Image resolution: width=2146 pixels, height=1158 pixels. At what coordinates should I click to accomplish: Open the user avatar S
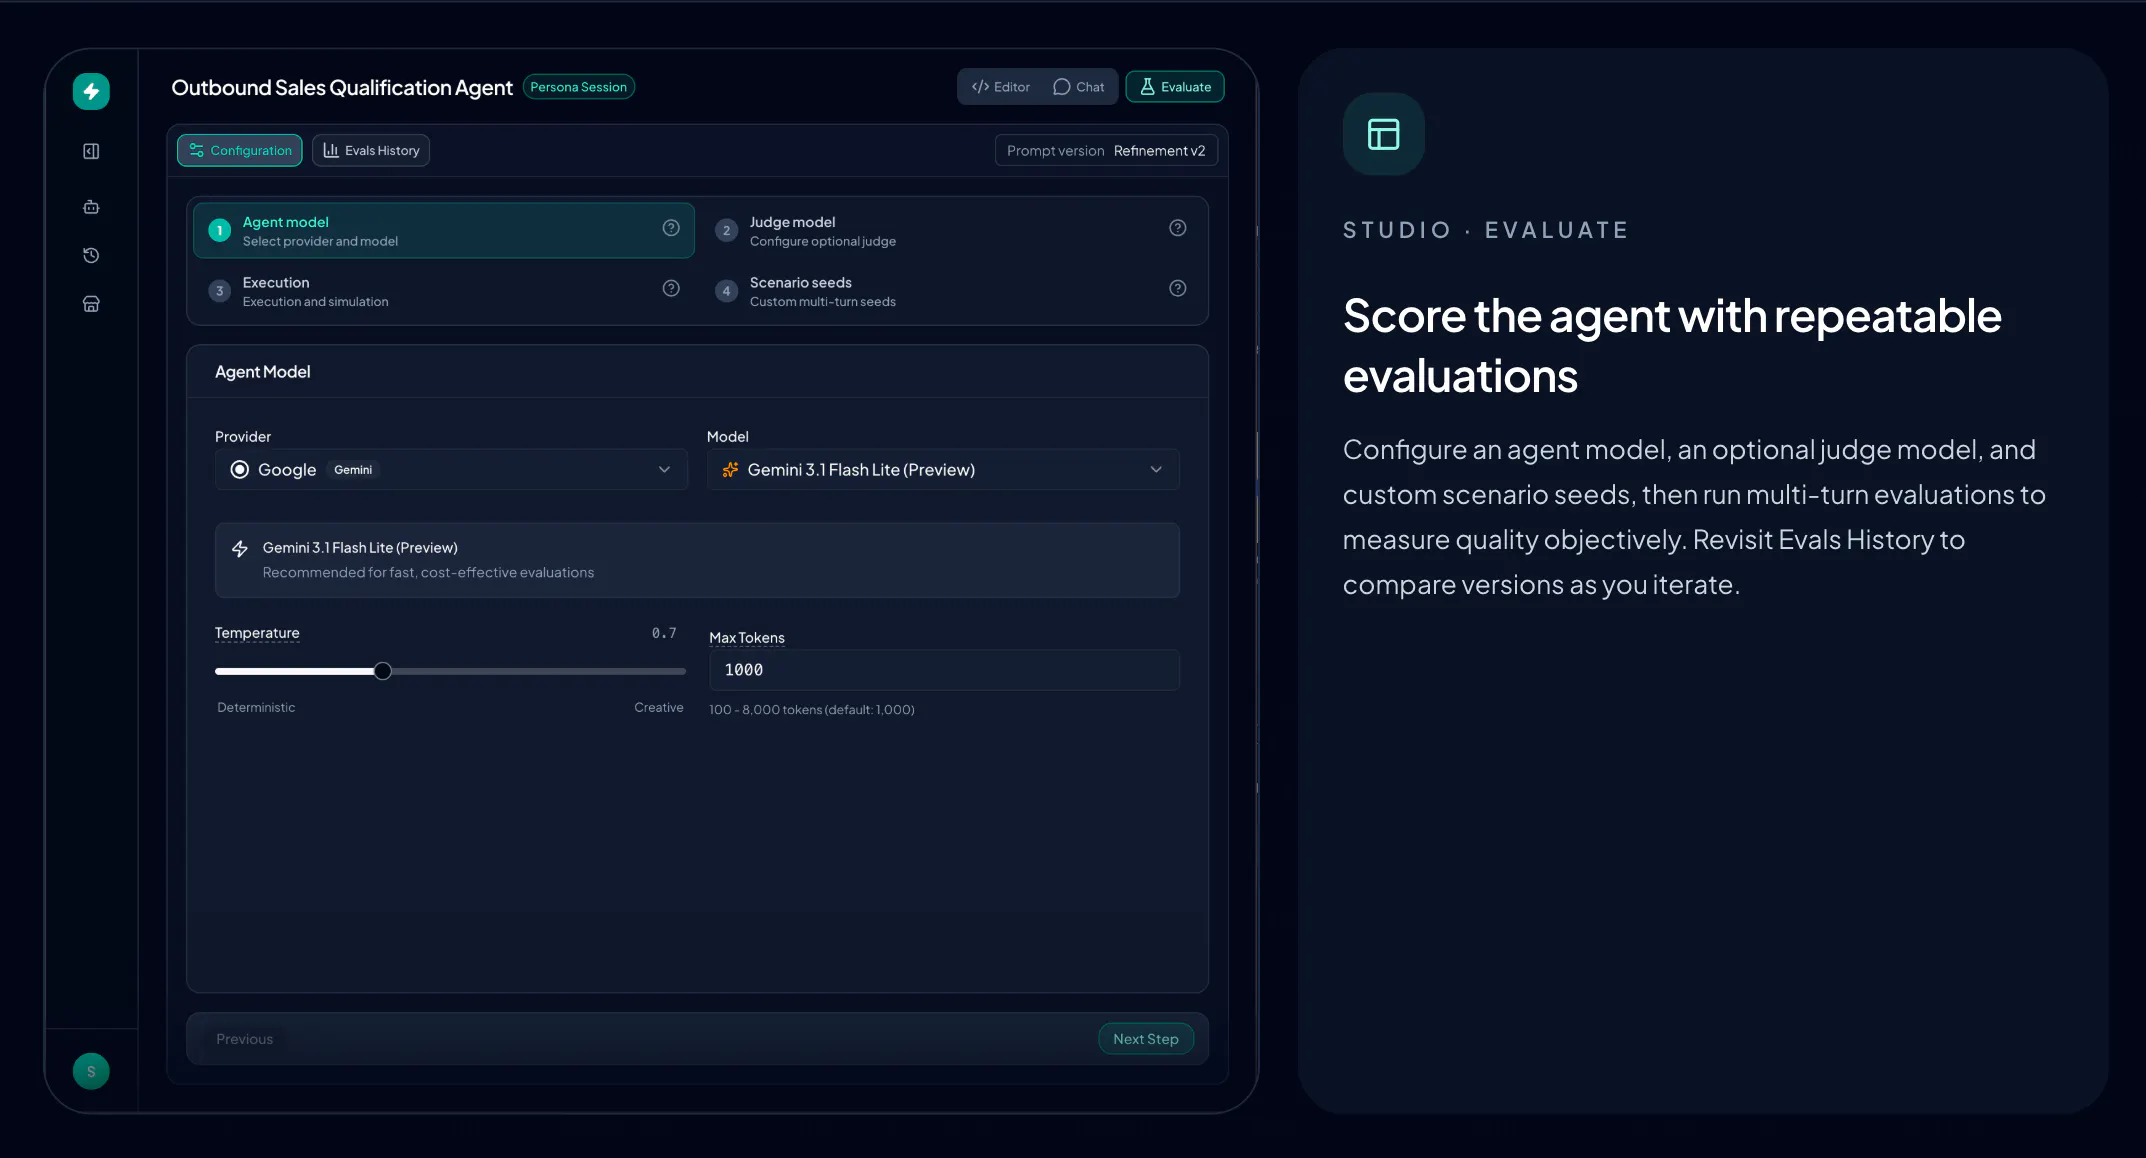[91, 1071]
